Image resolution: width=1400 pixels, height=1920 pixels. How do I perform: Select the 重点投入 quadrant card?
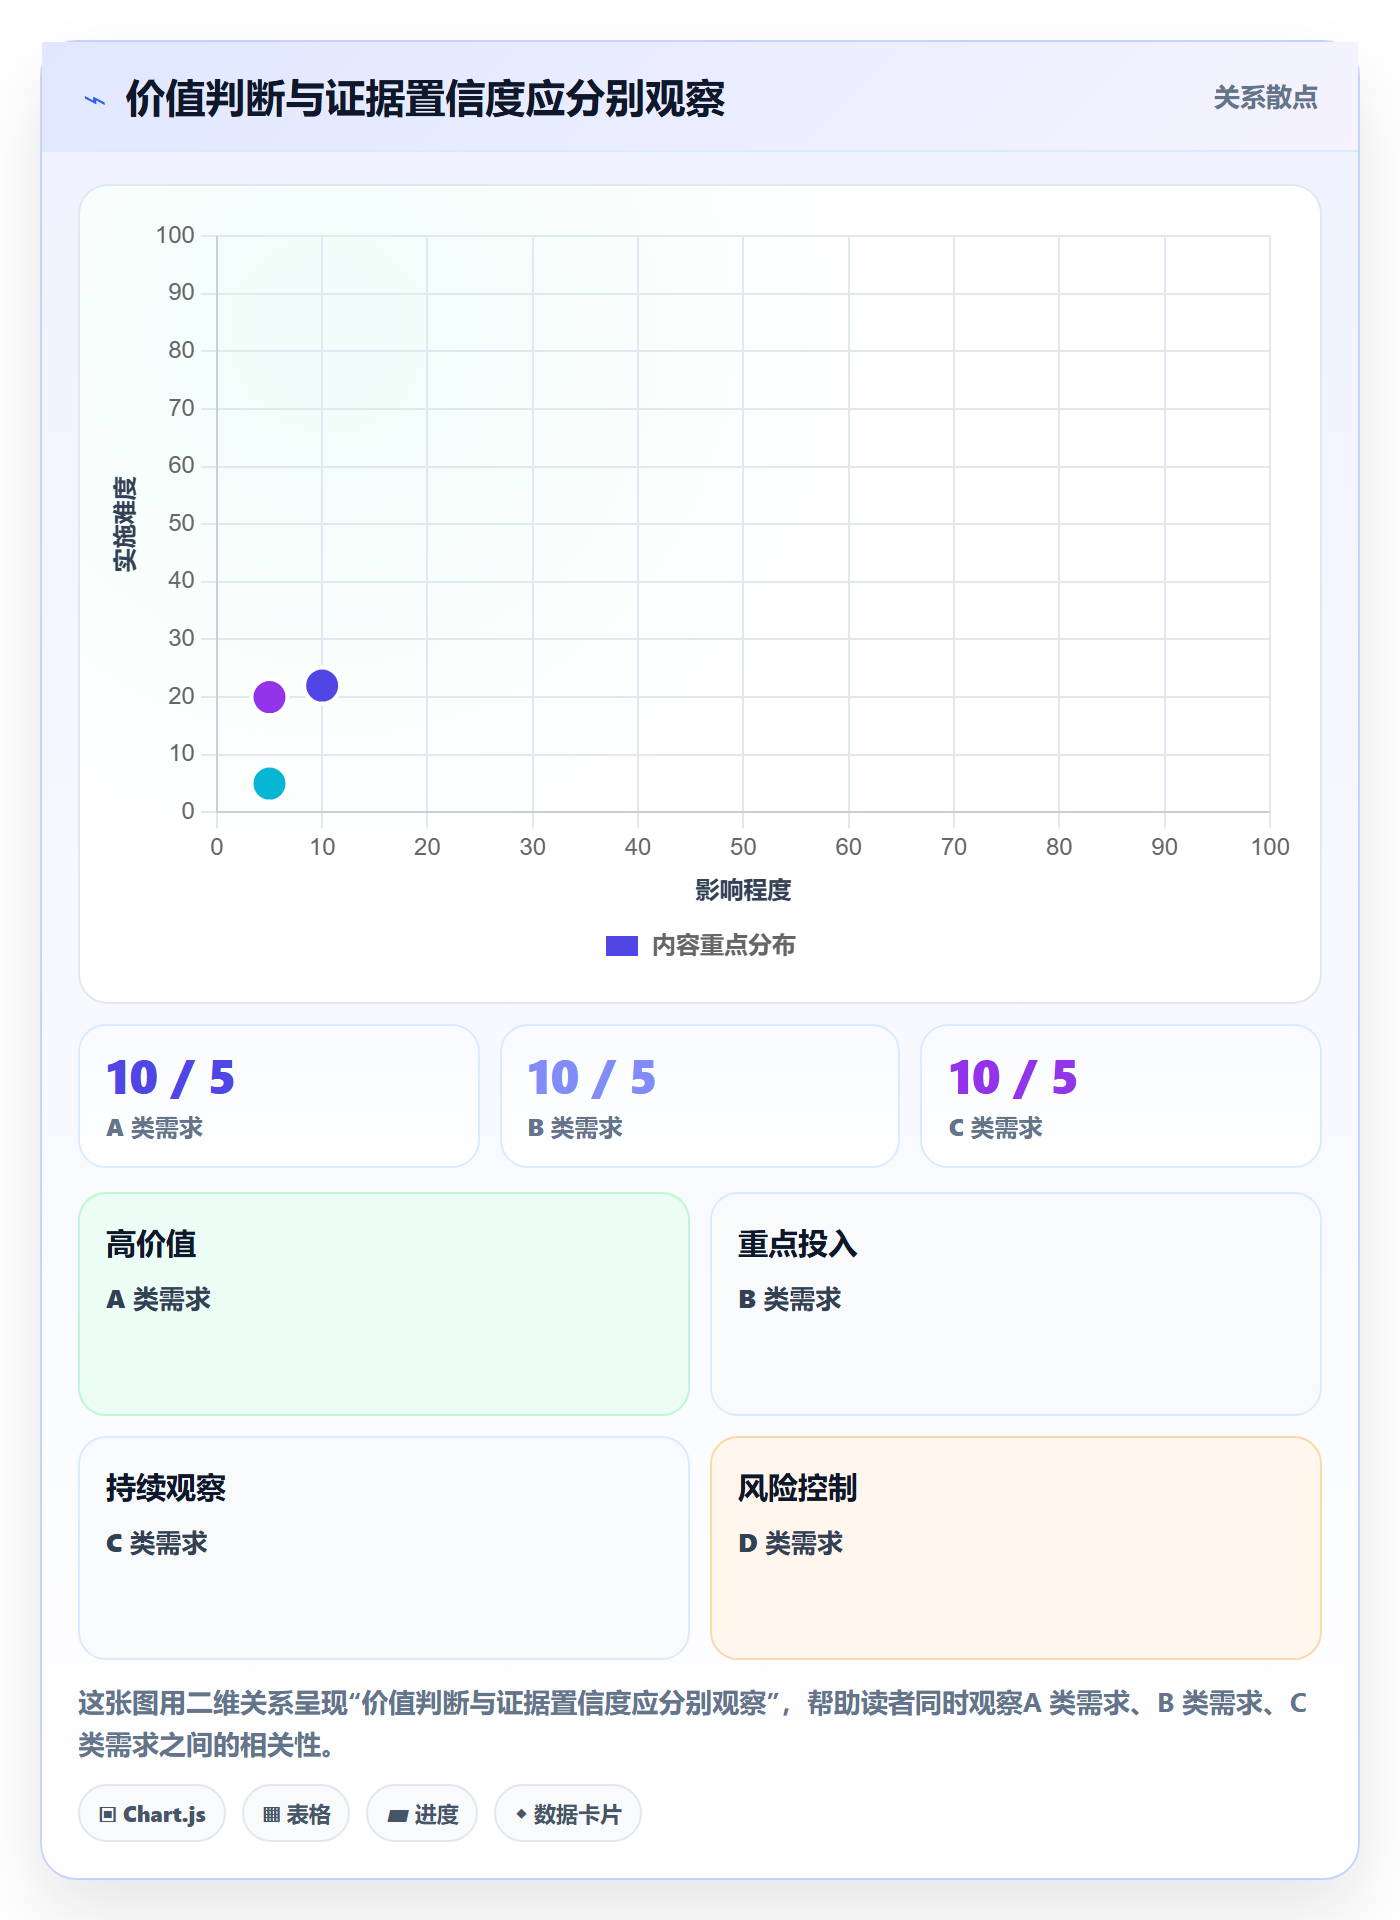pyautogui.click(x=1016, y=1304)
